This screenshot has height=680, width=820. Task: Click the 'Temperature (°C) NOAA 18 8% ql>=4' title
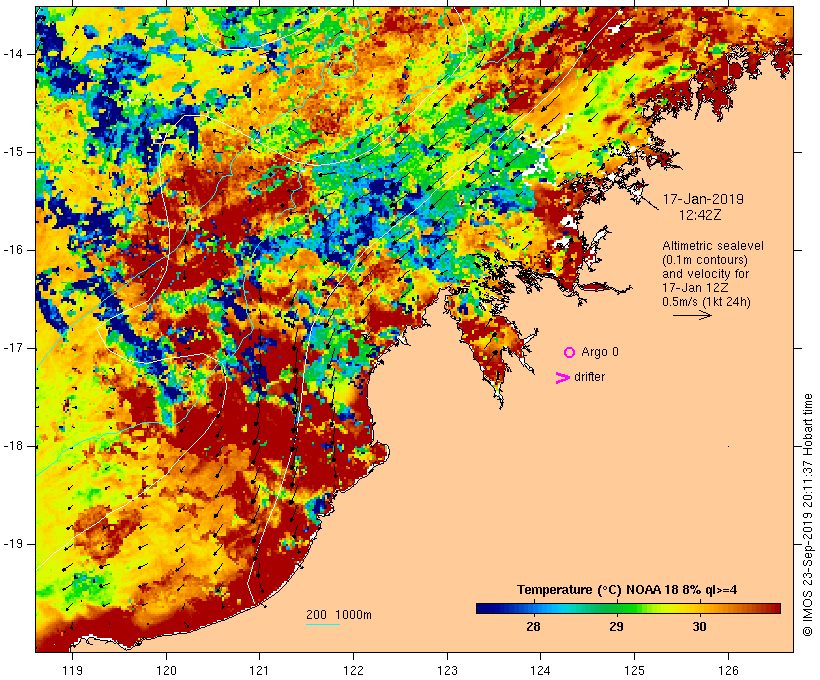pos(627,590)
